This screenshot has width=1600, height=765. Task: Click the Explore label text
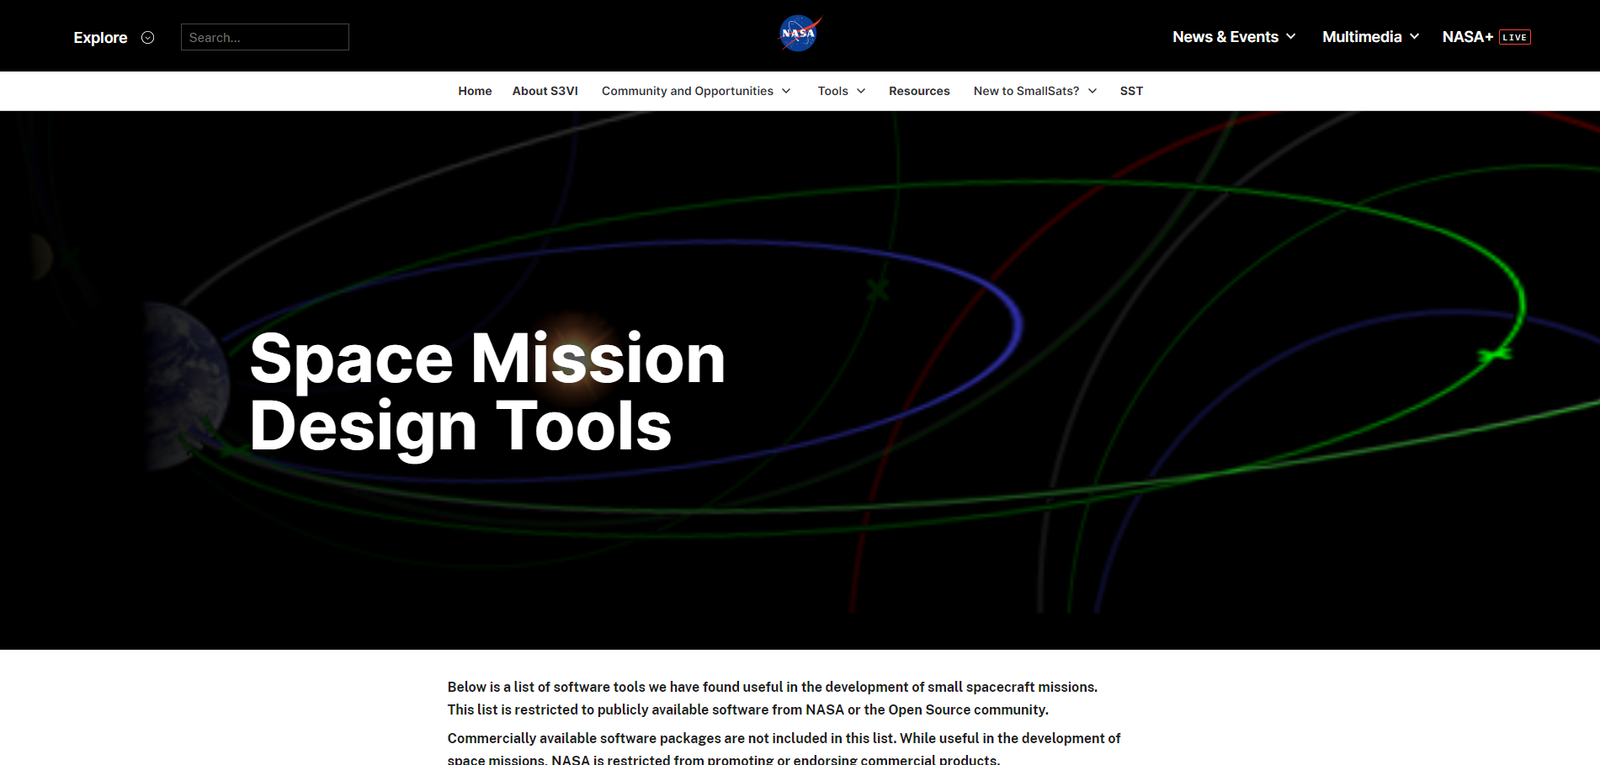tap(100, 37)
